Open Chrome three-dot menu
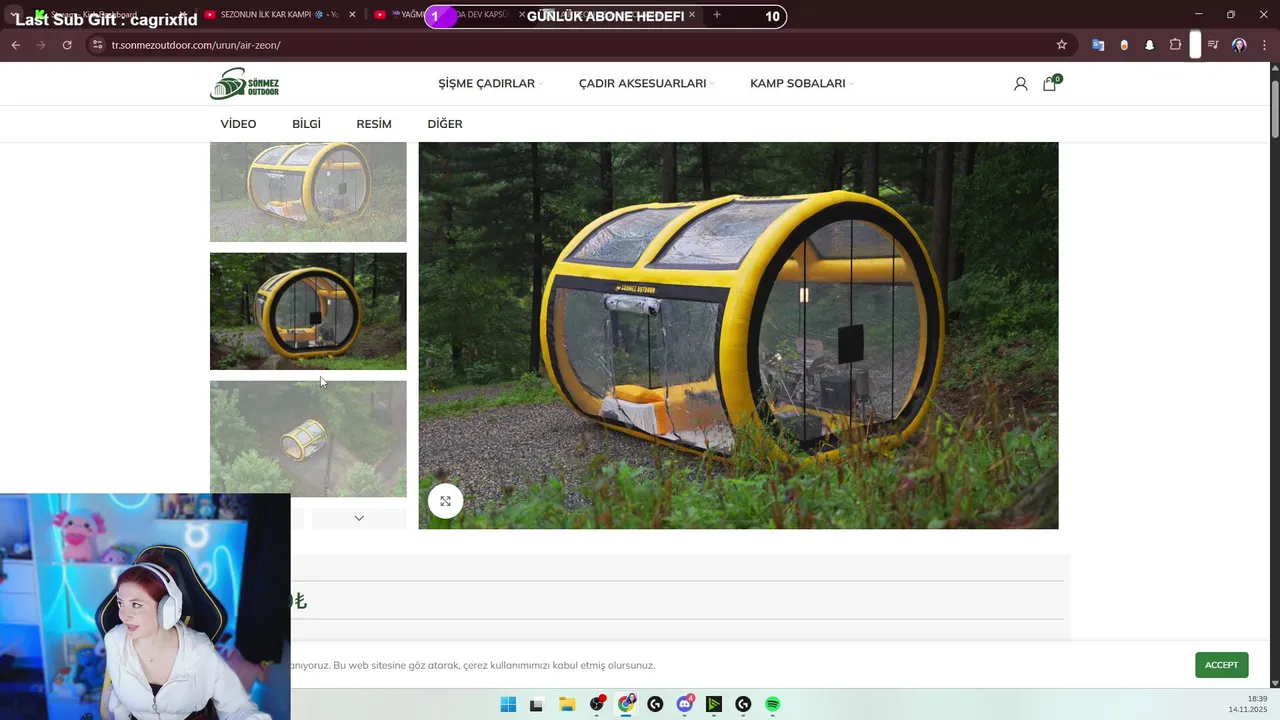The width and height of the screenshot is (1280, 720). point(1264,45)
